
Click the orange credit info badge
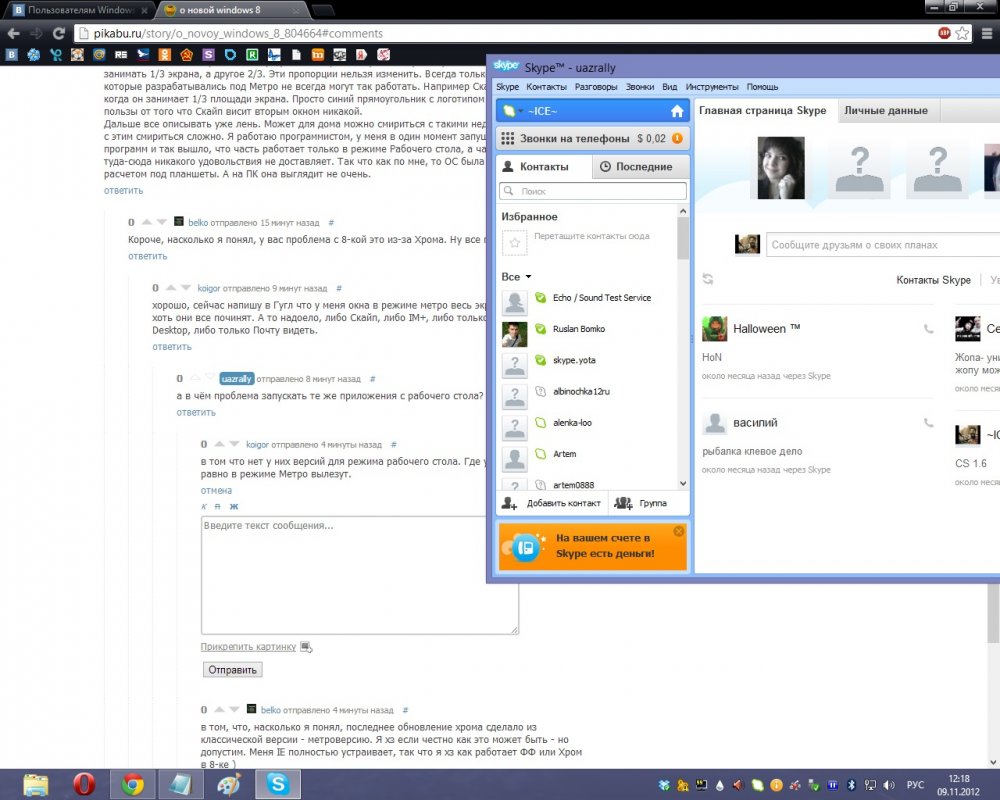[677, 138]
